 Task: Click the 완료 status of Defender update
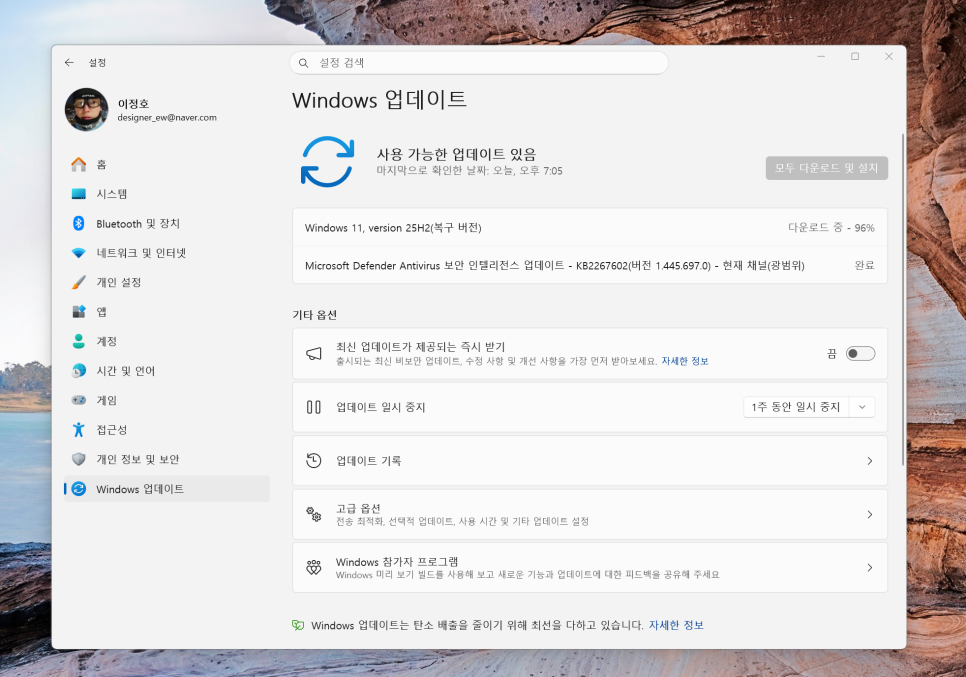click(x=864, y=266)
